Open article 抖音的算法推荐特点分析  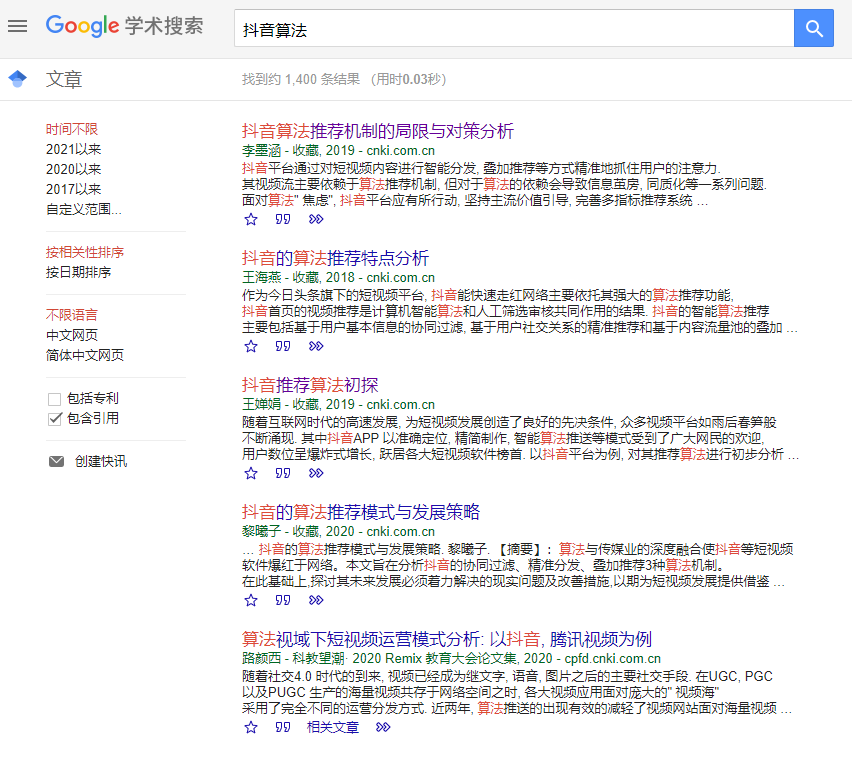335,258
